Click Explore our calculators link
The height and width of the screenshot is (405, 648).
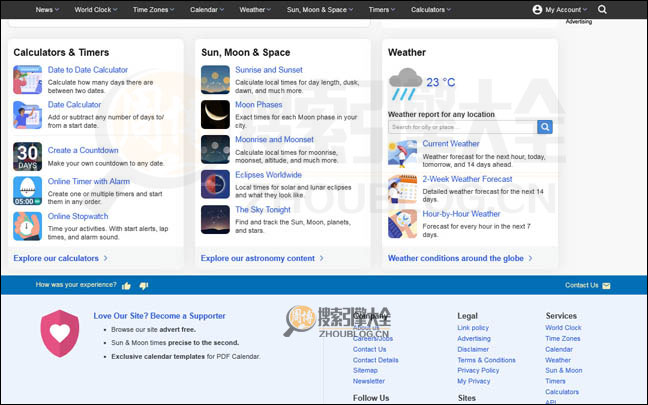[x=60, y=258]
